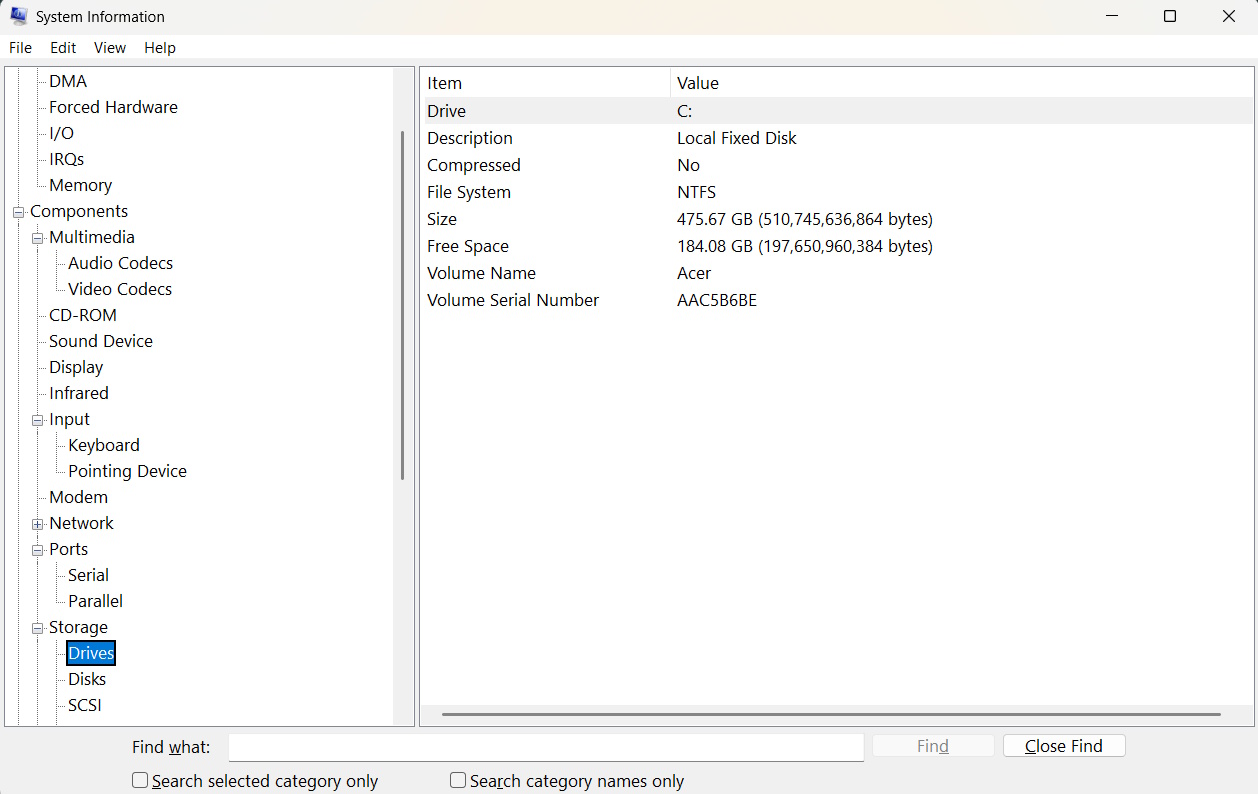The height and width of the screenshot is (794, 1258).
Task: Open the View menu
Action: pyautogui.click(x=110, y=48)
